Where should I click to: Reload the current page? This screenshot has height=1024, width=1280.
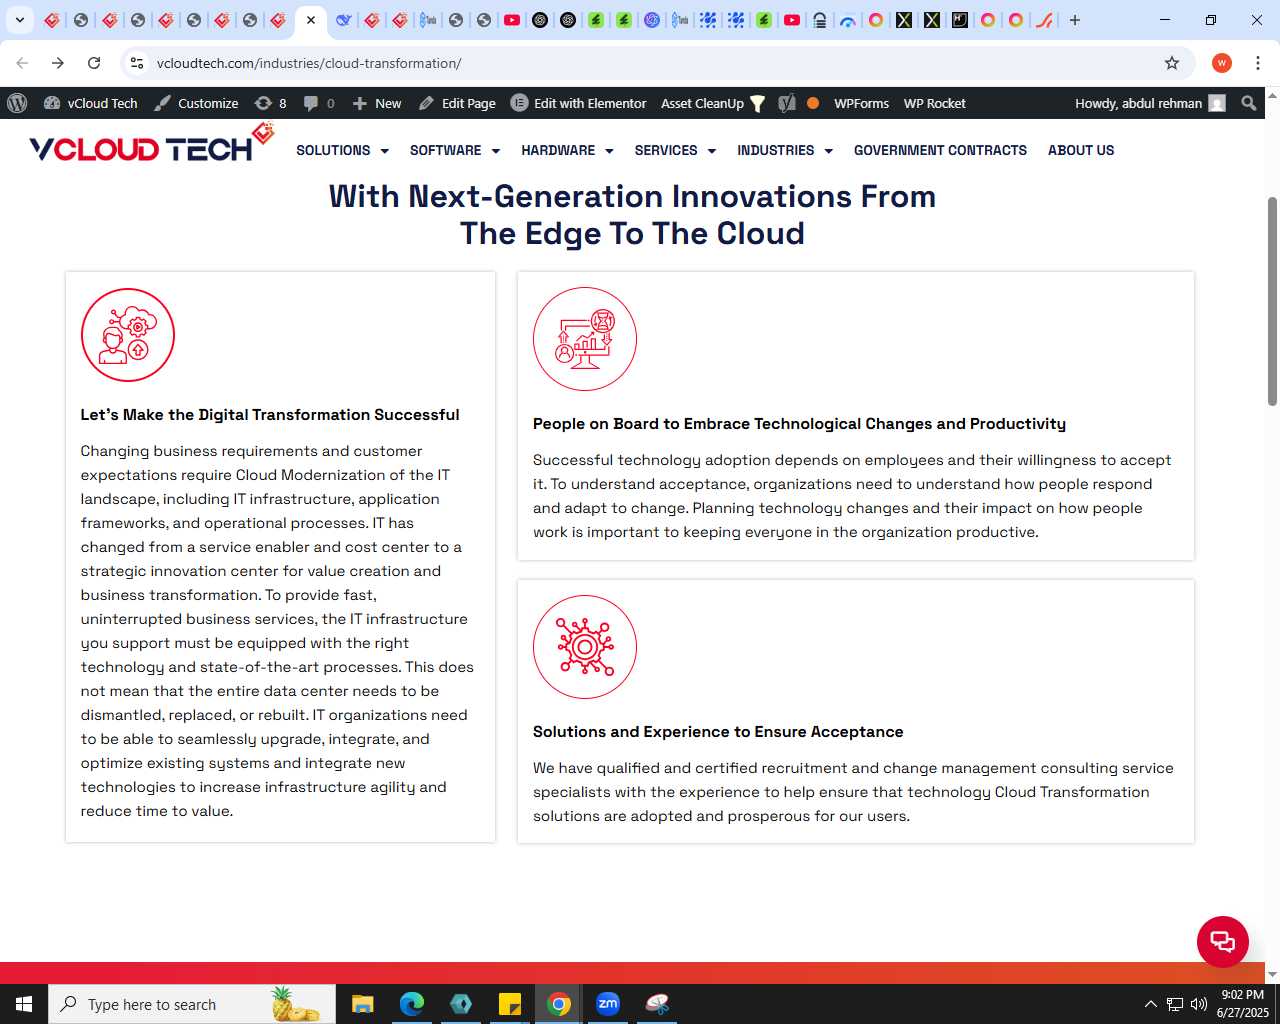pyautogui.click(x=94, y=63)
